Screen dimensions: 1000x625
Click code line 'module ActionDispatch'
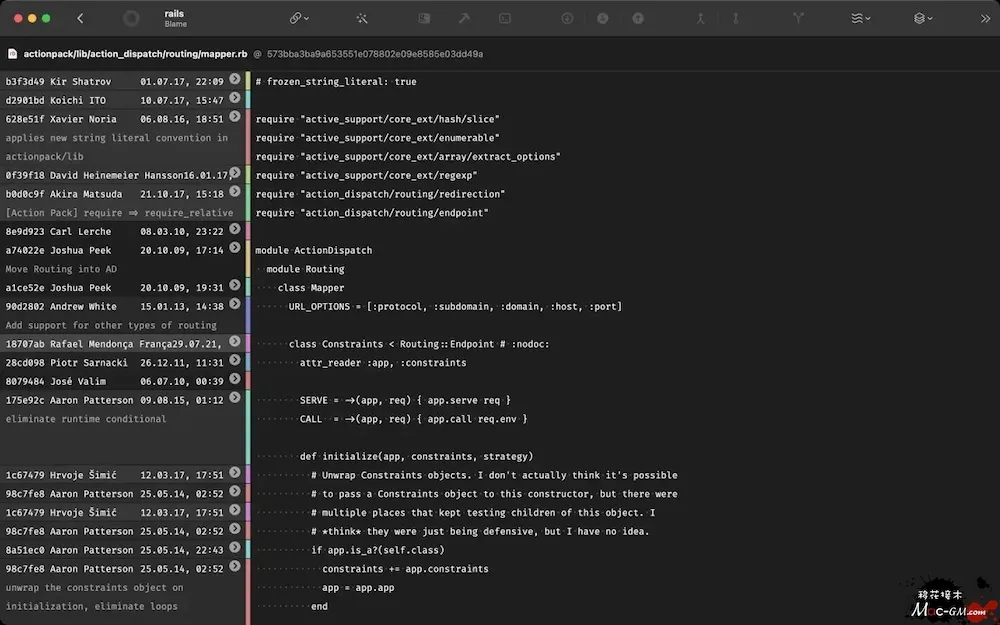tap(314, 251)
